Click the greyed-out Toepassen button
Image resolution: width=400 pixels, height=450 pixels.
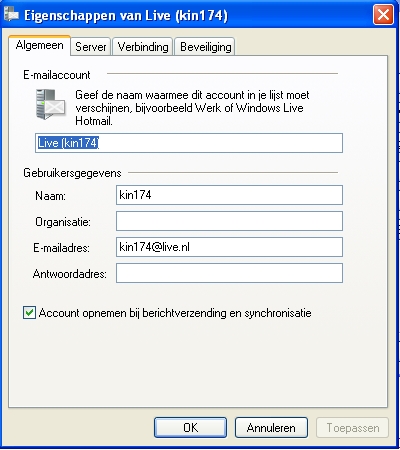[x=353, y=428]
